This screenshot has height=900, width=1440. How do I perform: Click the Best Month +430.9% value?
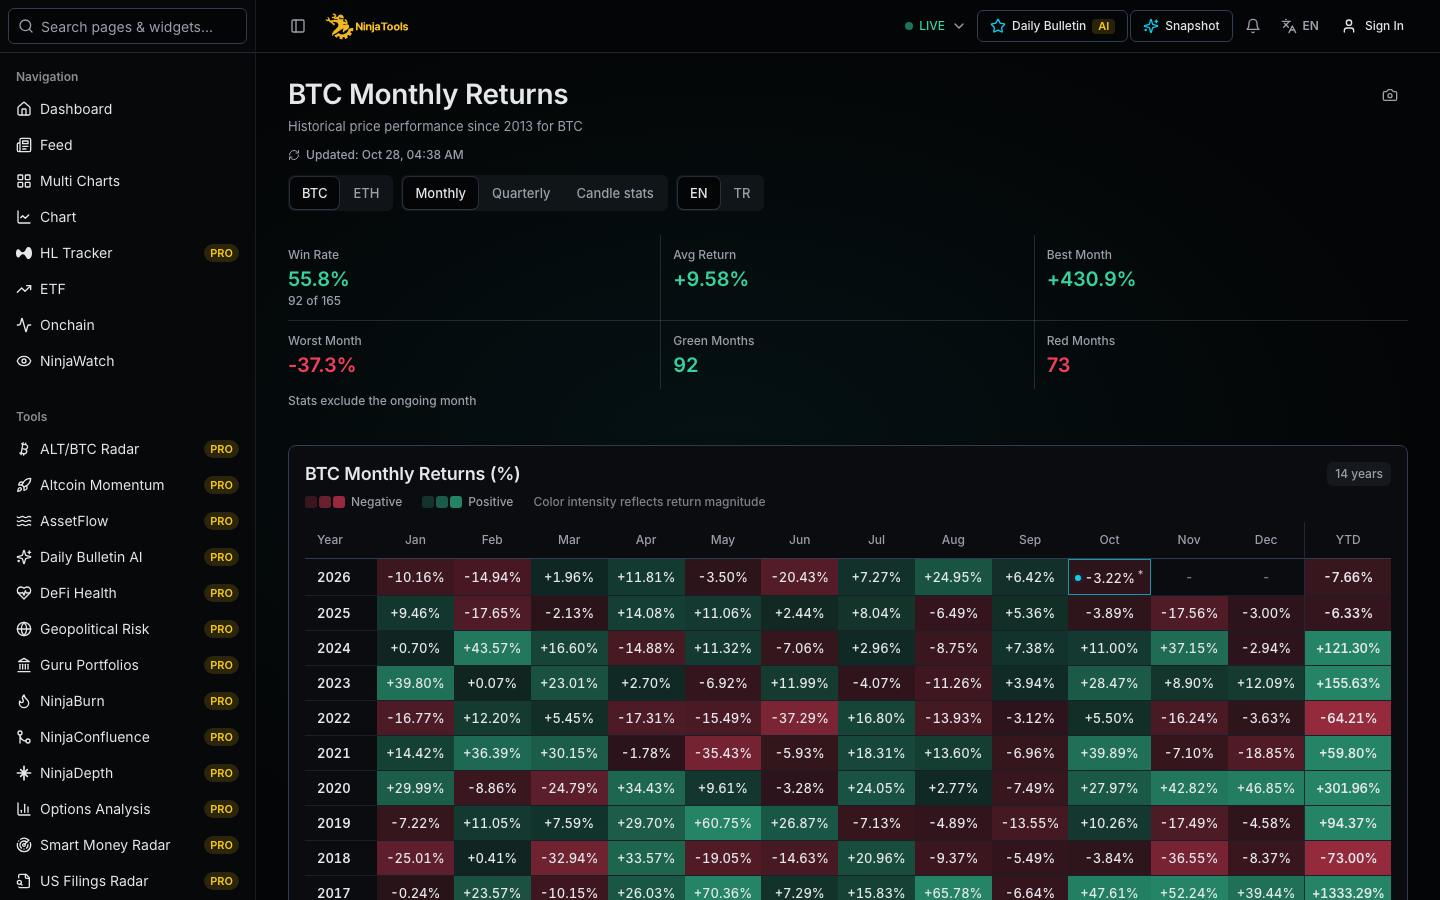(1091, 279)
